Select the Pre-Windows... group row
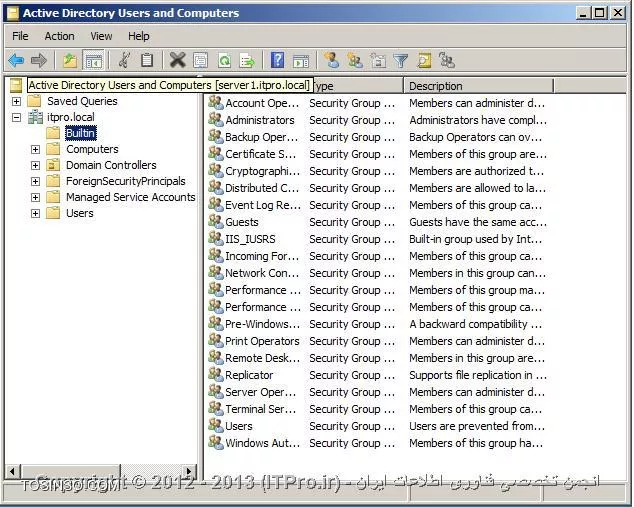Screen dimensions: 634x507 [x=376, y=323]
